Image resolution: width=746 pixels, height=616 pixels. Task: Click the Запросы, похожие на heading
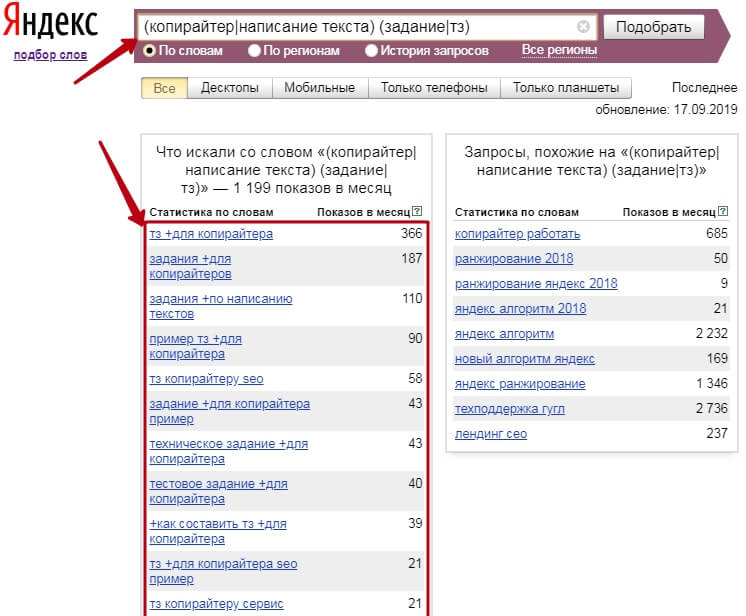592,161
